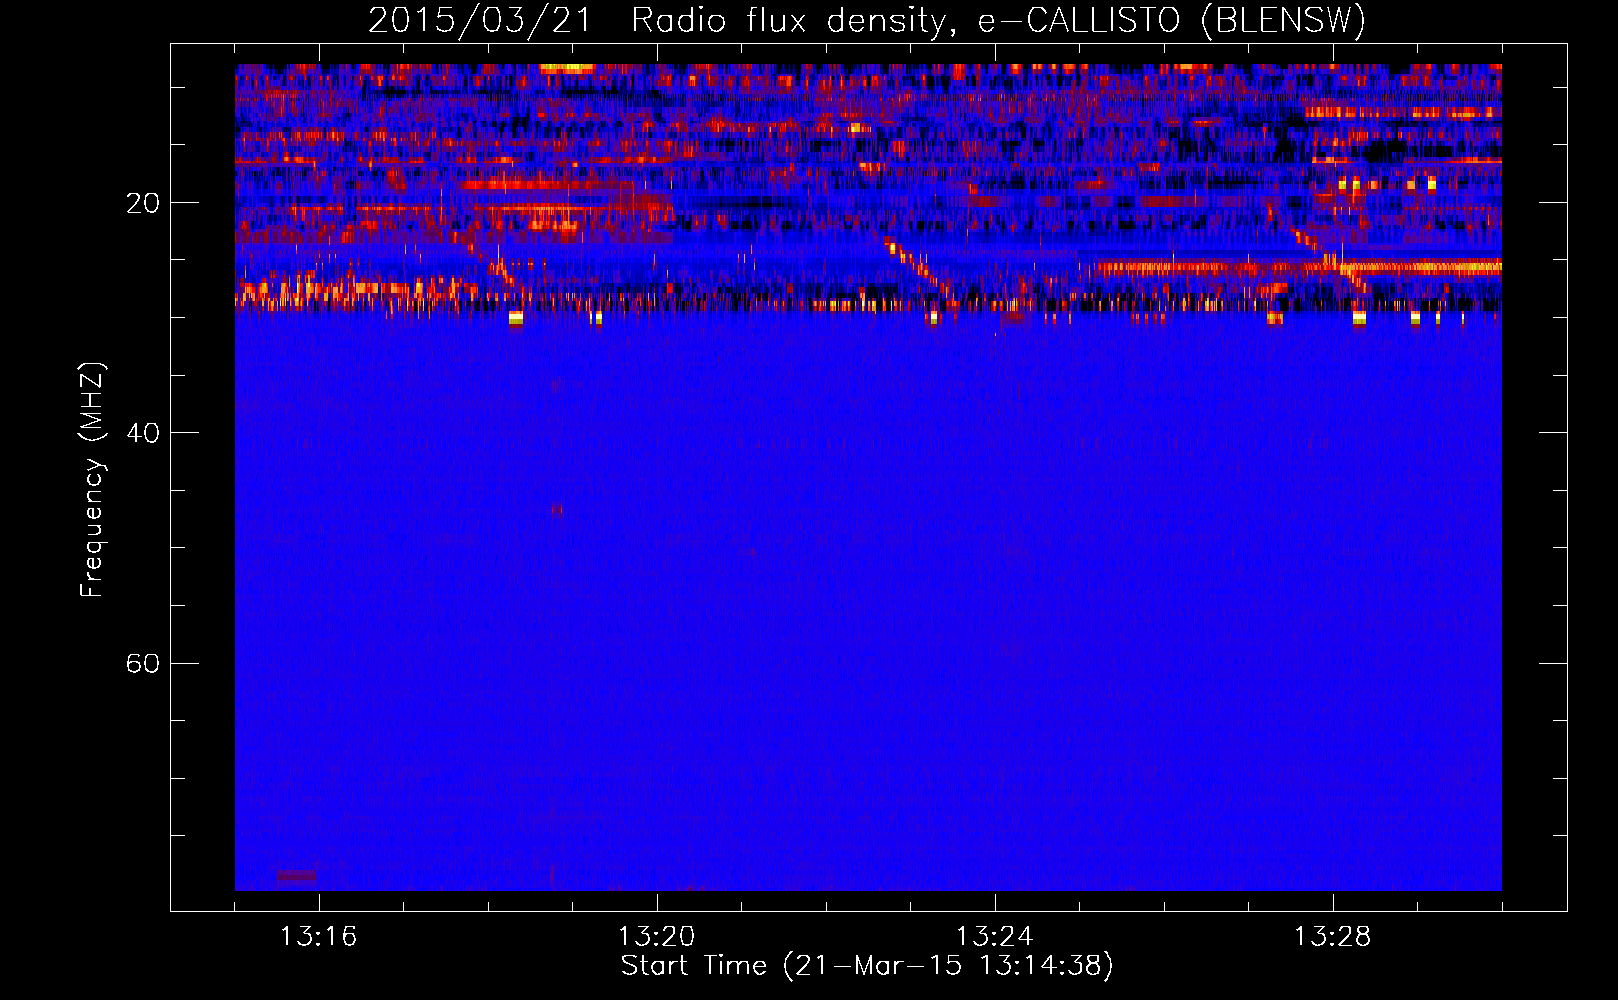Click the date '2015/03/21' in the title
This screenshot has height=1000, width=1618.
(x=480, y=21)
